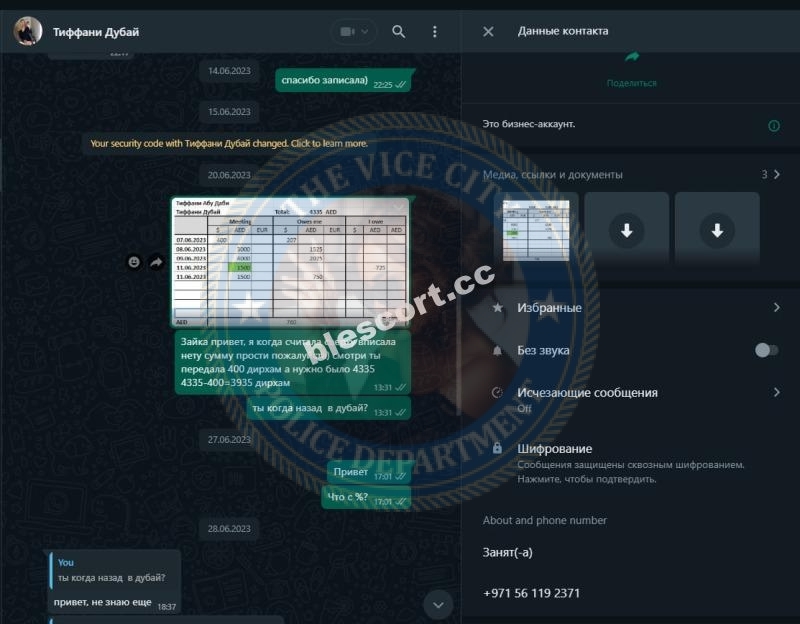Click the bell icon beside Без звука
Viewport: 800px width, 624px height.
click(x=497, y=350)
